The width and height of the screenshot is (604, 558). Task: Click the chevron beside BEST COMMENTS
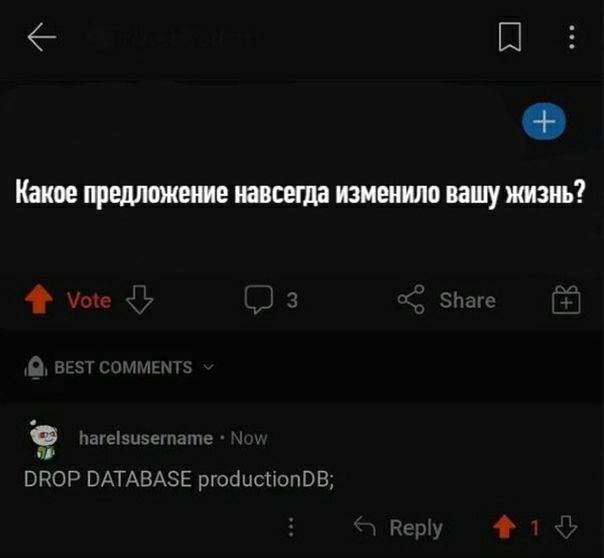pyautogui.click(x=208, y=367)
